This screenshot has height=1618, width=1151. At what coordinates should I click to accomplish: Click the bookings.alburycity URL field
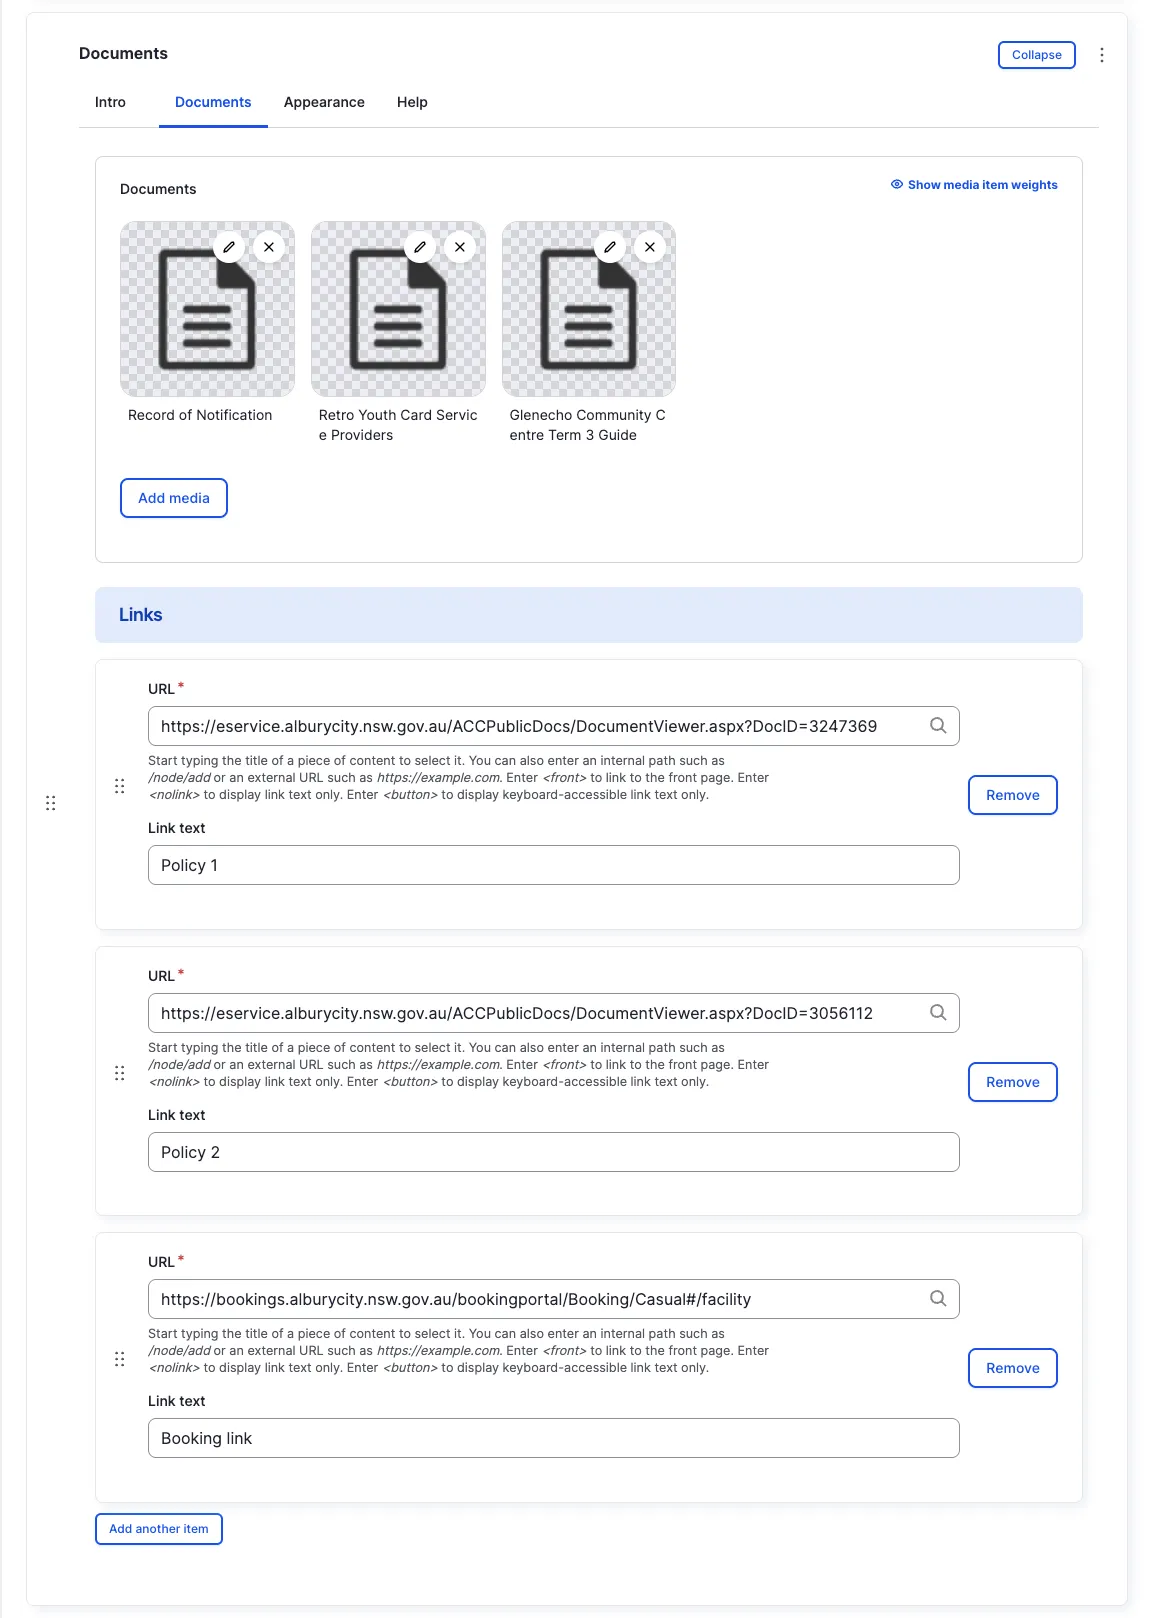tap(554, 1299)
